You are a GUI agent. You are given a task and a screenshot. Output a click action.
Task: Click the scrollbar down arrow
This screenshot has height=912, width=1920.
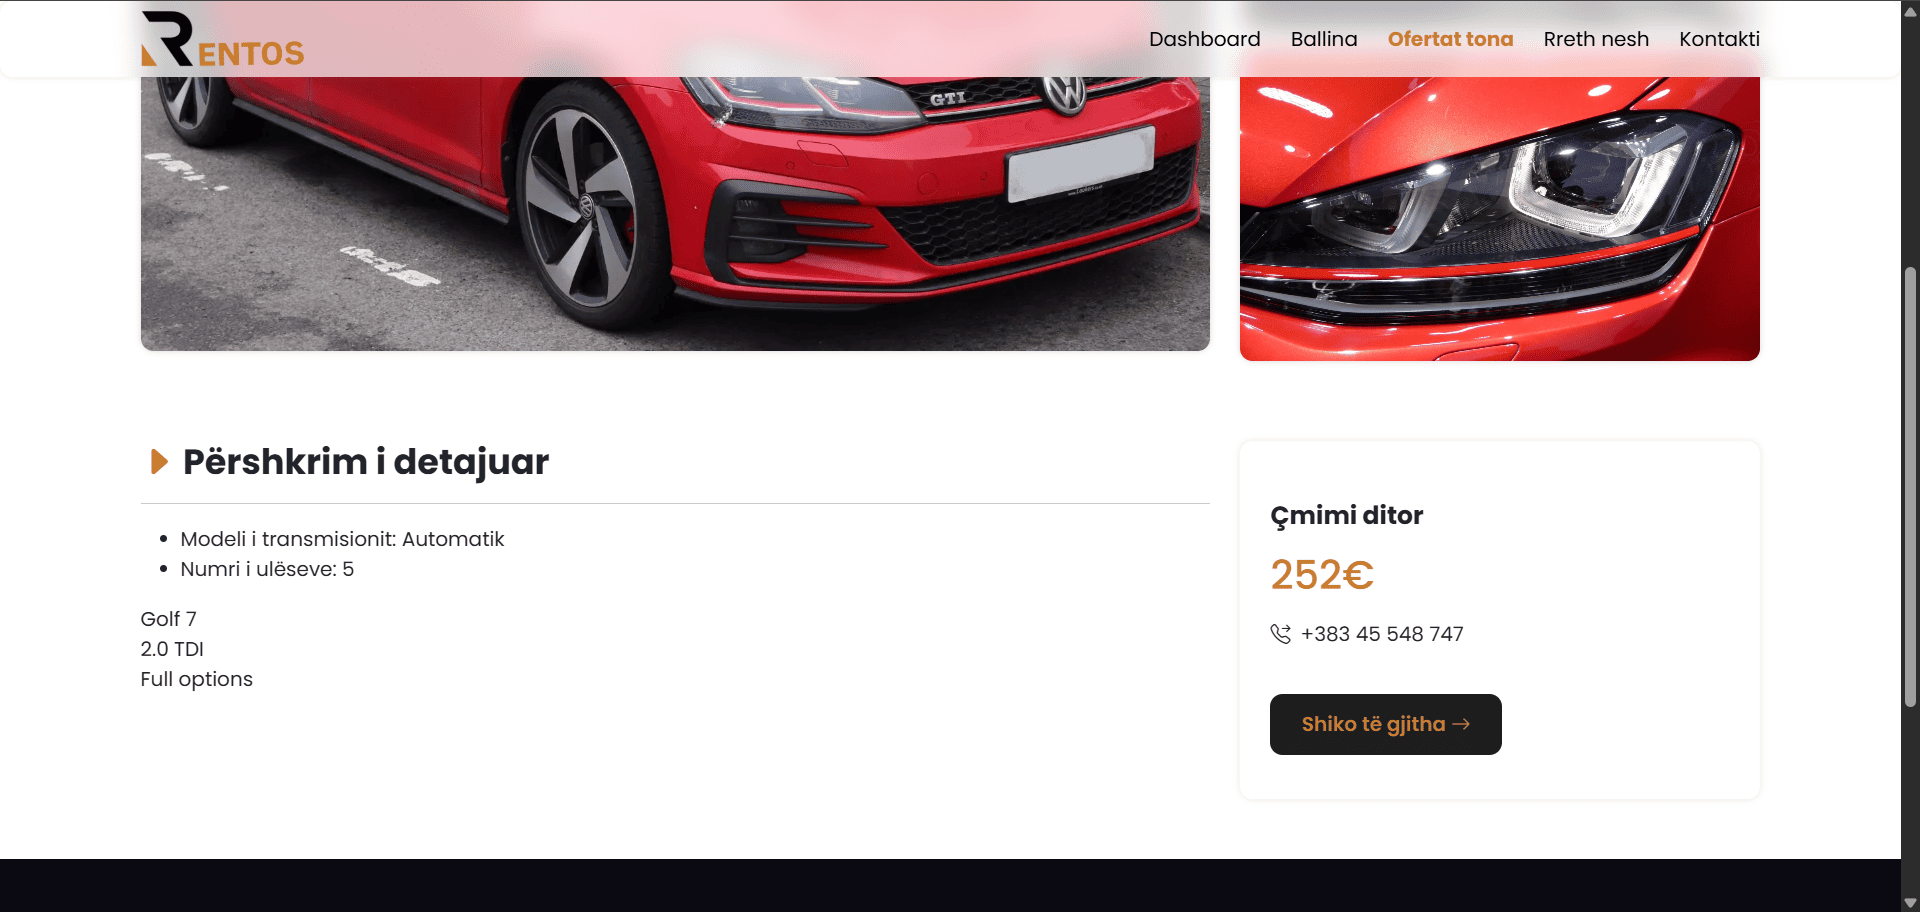pyautogui.click(x=1910, y=902)
